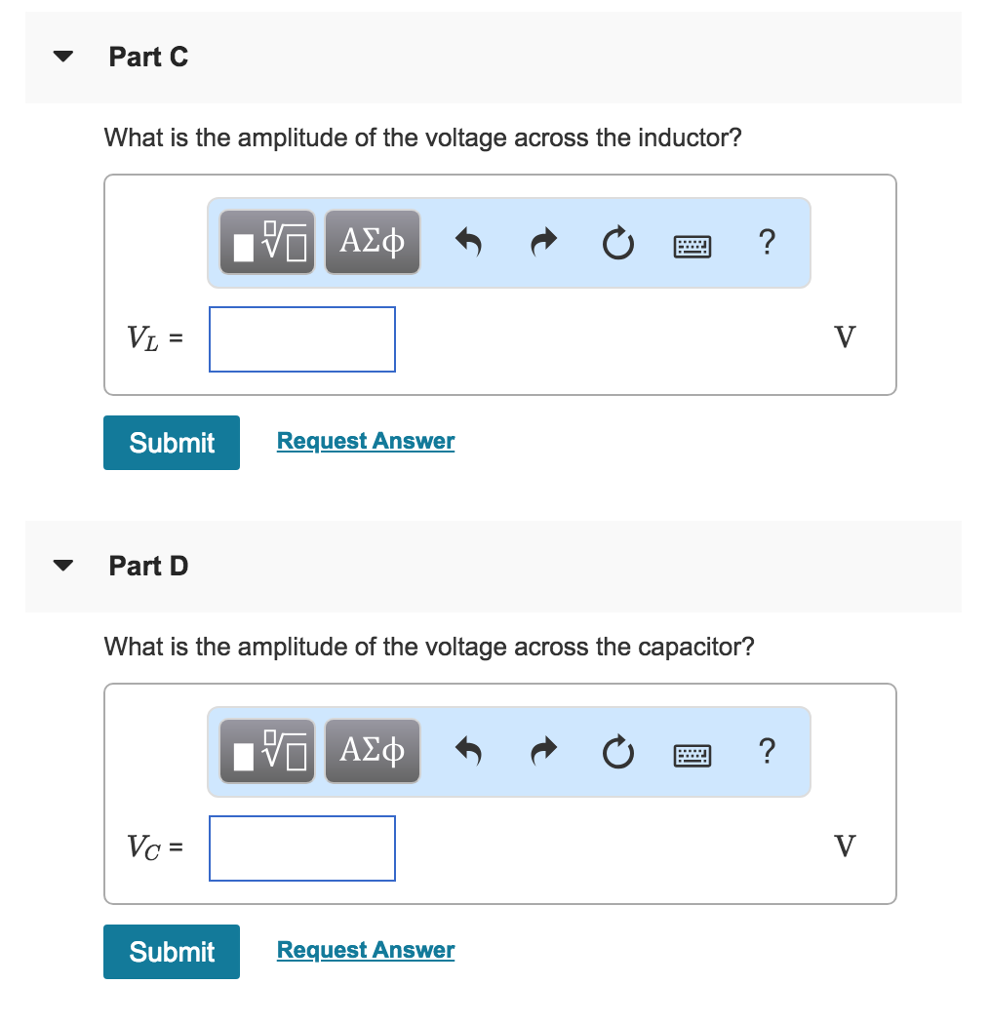Undo the last entry in Part D
Screen dimensions: 989x1024
[x=469, y=751]
